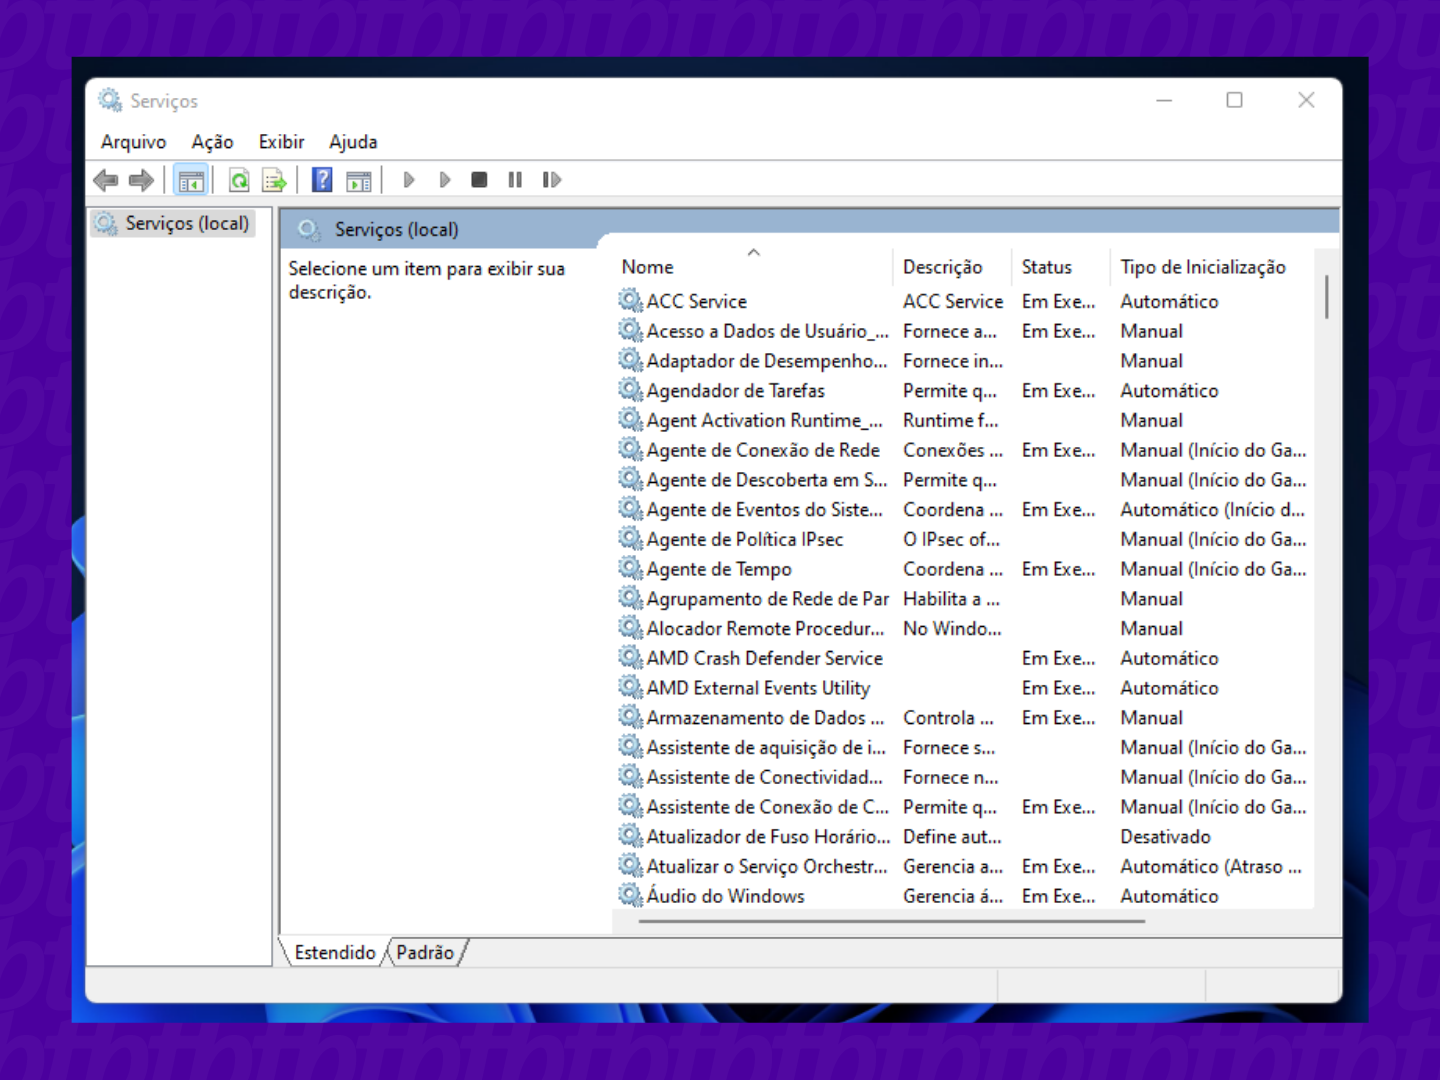Maximize the Serviços window
Image resolution: width=1440 pixels, height=1080 pixels.
(x=1234, y=100)
